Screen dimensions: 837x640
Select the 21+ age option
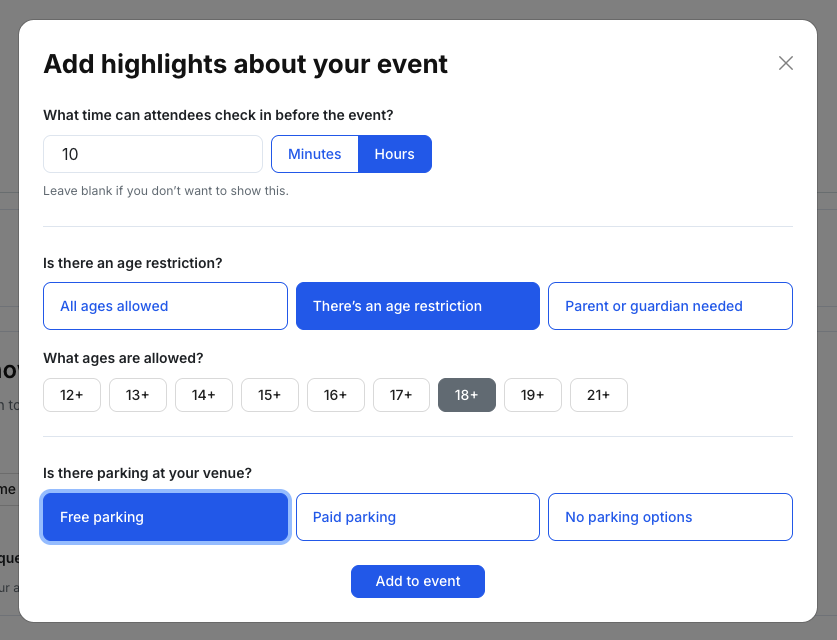tap(599, 395)
